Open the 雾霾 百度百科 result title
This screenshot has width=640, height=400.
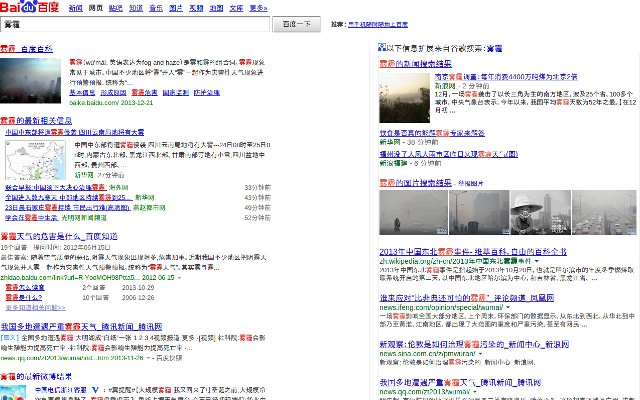tap(27, 49)
